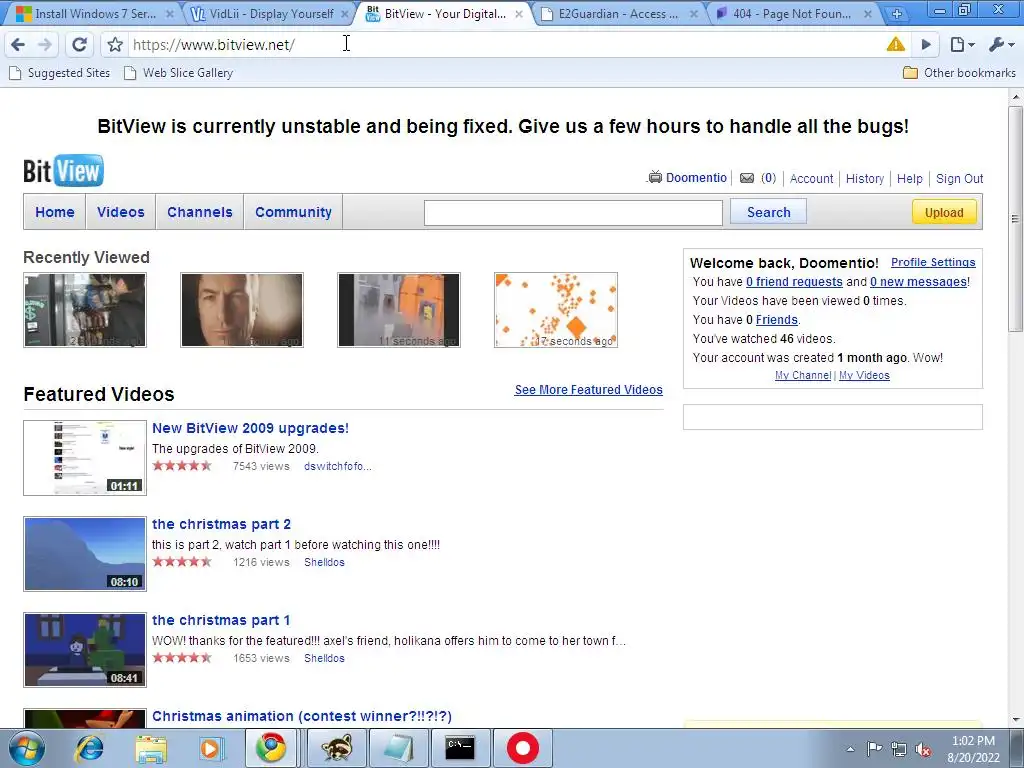Click the page vertical scrollbar
Screen dimensions: 1024x768
tap(1015, 218)
